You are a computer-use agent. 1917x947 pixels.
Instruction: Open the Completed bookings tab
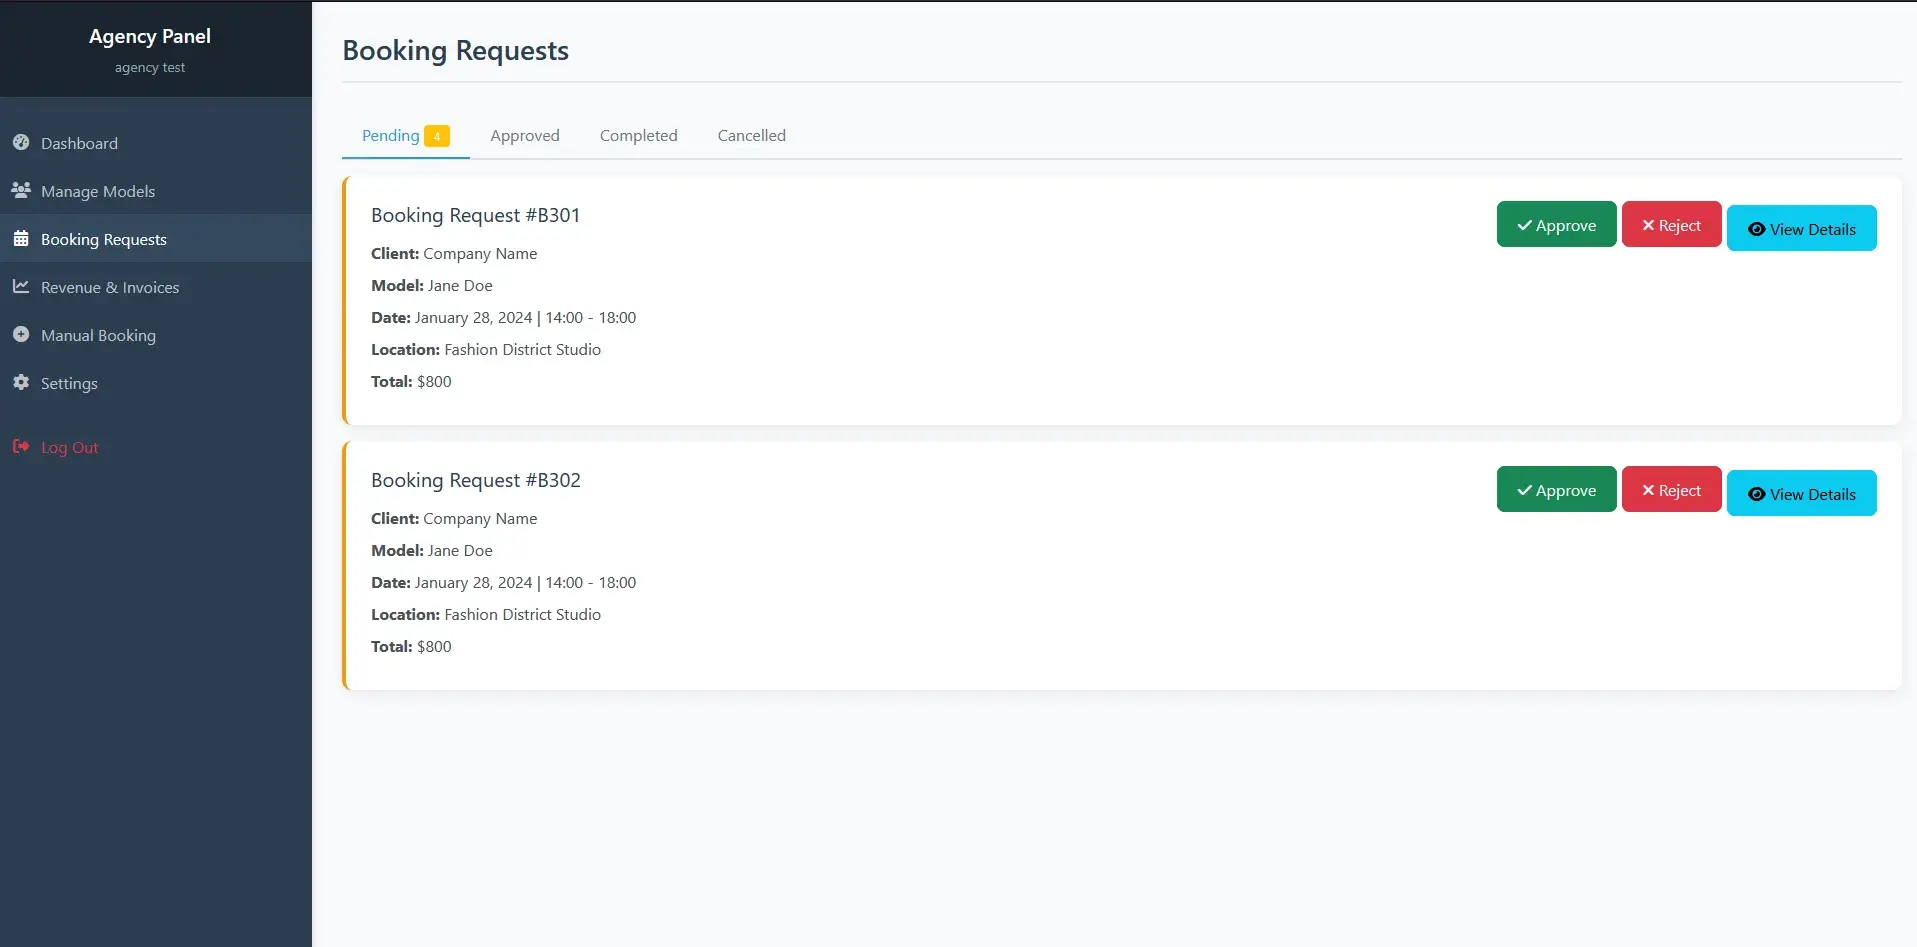coord(638,136)
